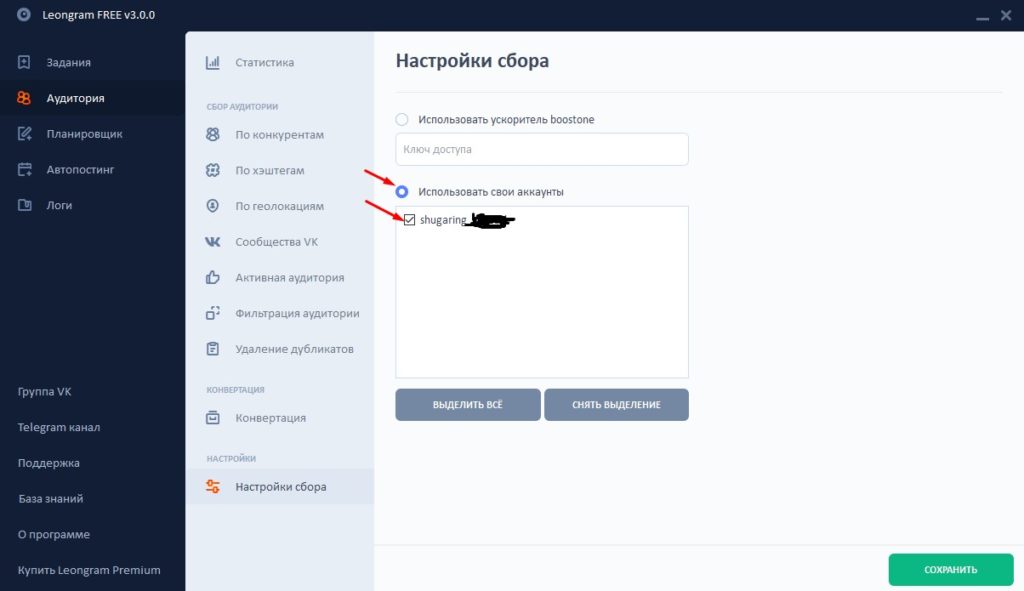Image resolution: width=1024 pixels, height=591 pixels.
Task: Close the Leongram window
Action: [x=1006, y=15]
